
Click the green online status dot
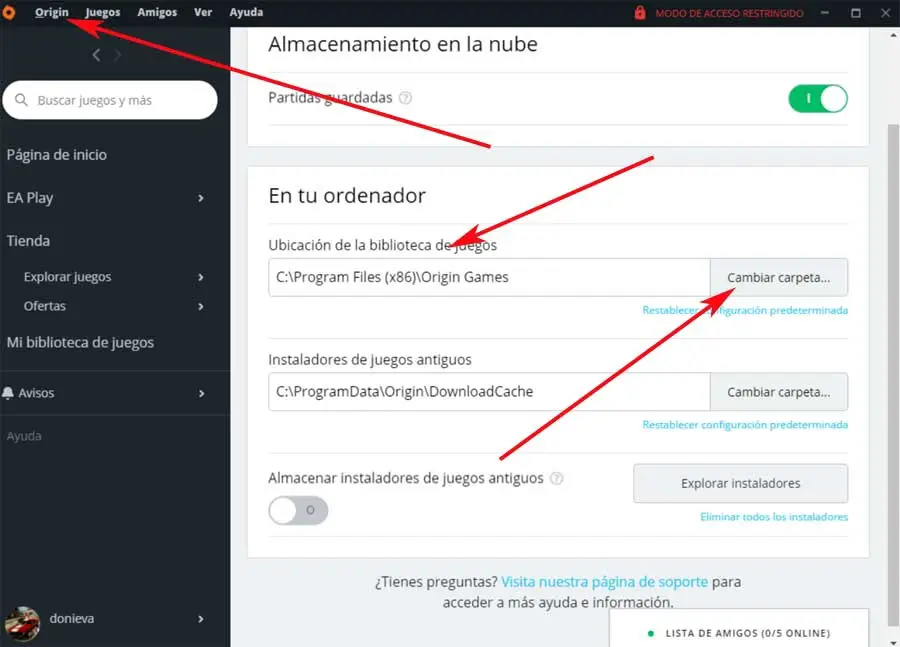point(650,634)
